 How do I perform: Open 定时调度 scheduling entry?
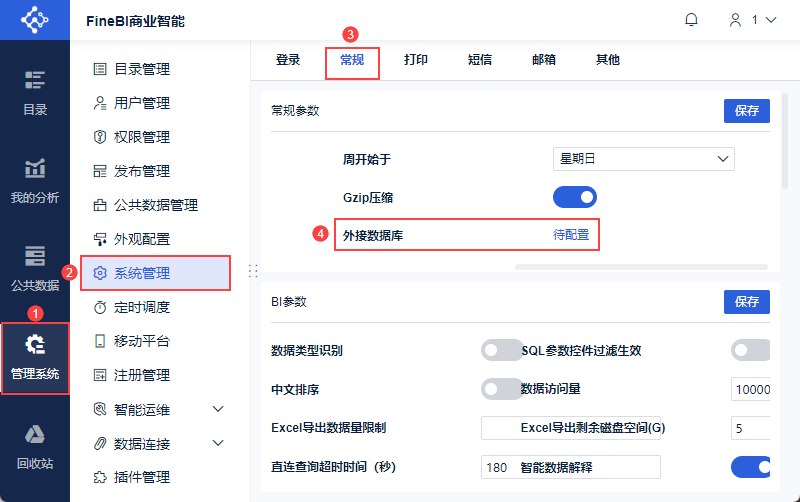tap(141, 307)
